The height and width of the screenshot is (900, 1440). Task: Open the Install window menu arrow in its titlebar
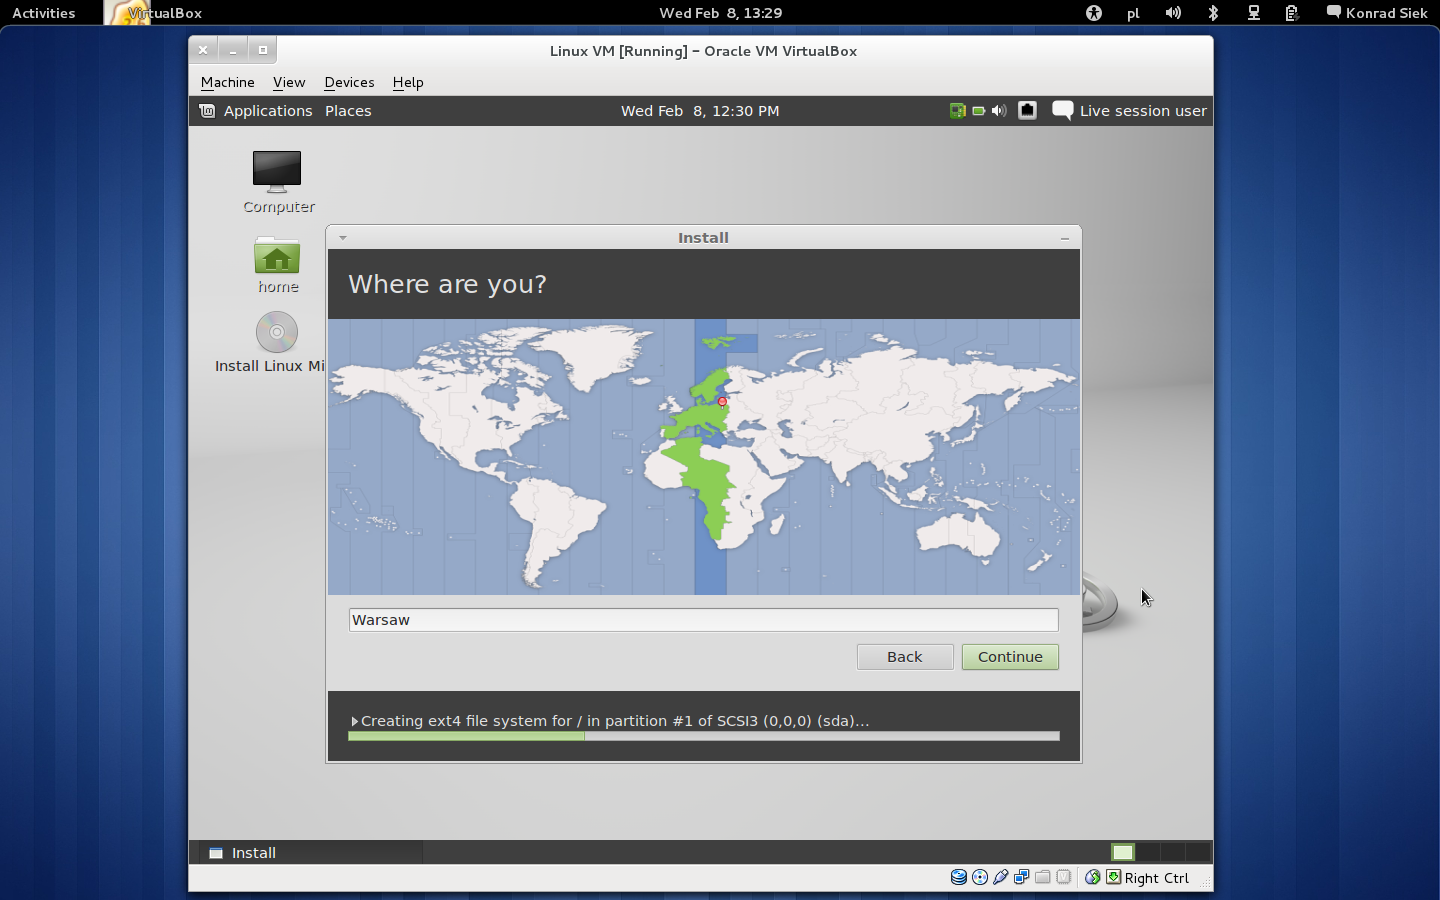coord(342,238)
